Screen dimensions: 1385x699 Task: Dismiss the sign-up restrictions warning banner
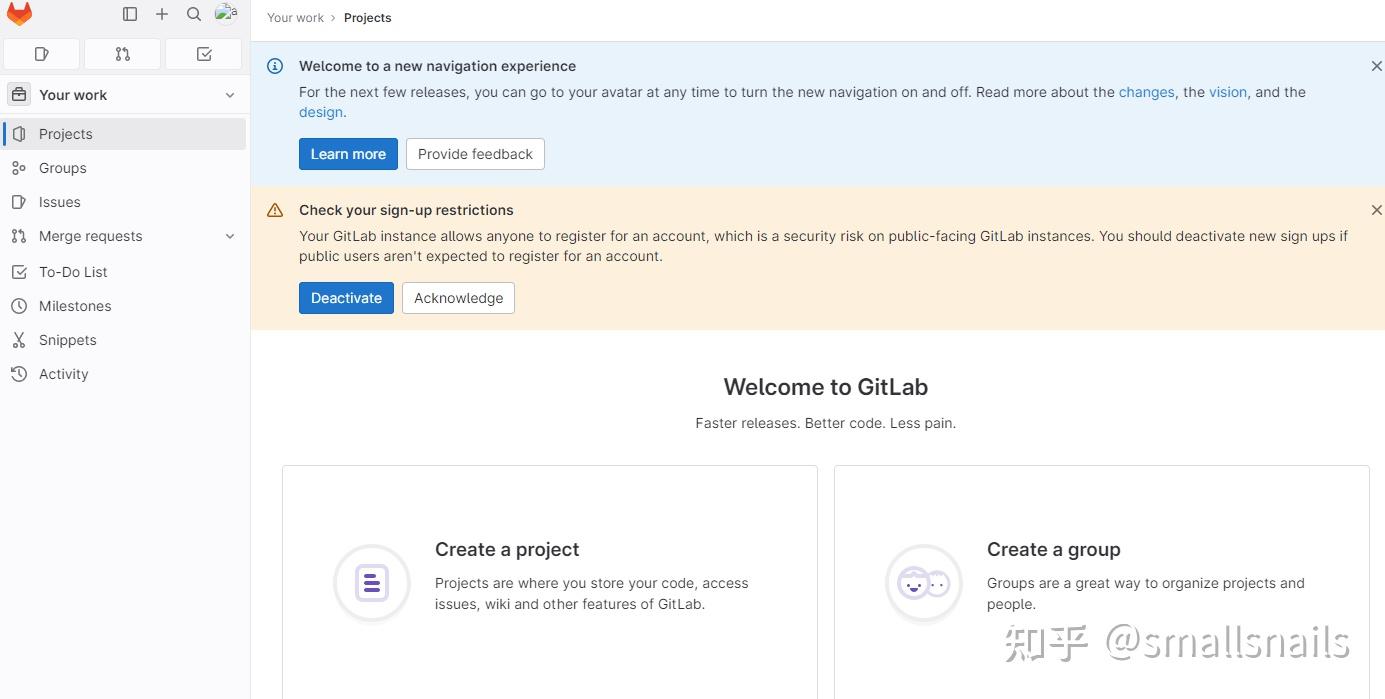click(1377, 210)
